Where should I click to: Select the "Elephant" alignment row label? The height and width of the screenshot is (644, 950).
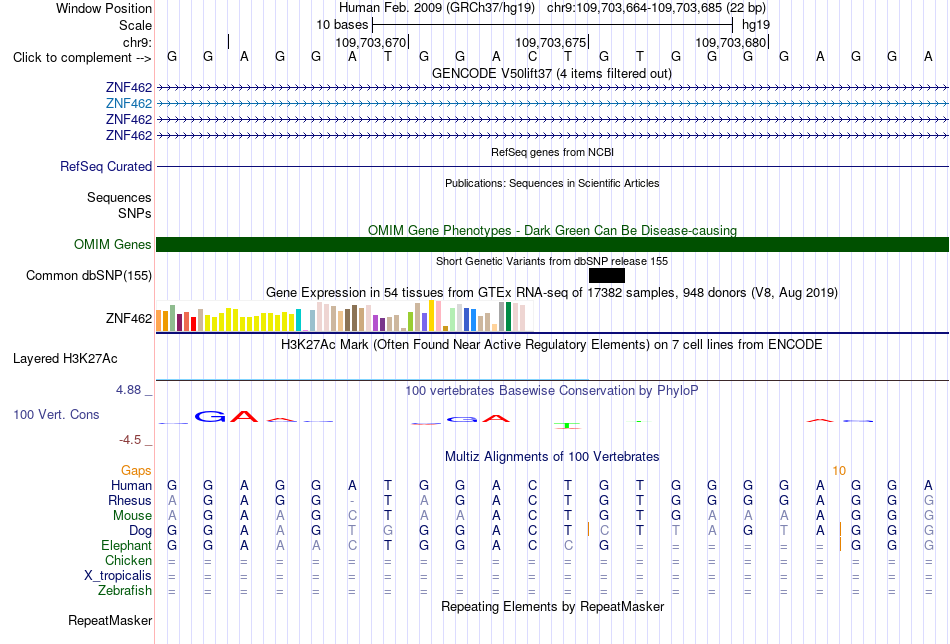(x=126, y=546)
